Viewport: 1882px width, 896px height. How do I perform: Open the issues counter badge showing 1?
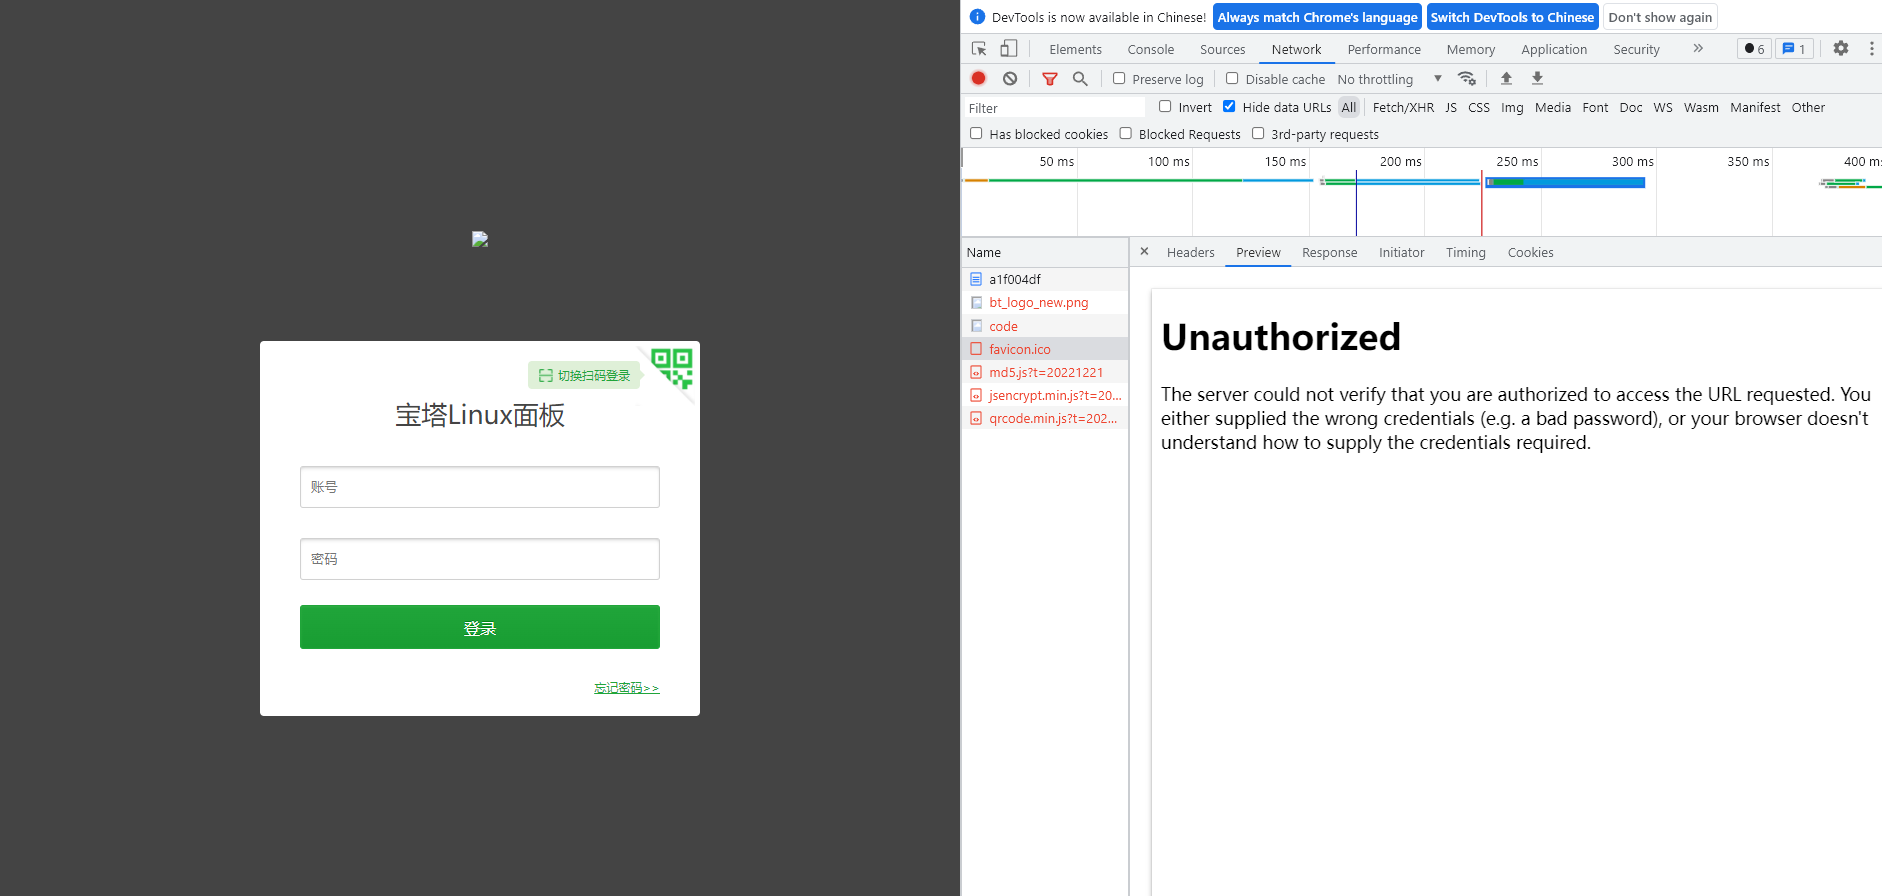coord(1794,48)
